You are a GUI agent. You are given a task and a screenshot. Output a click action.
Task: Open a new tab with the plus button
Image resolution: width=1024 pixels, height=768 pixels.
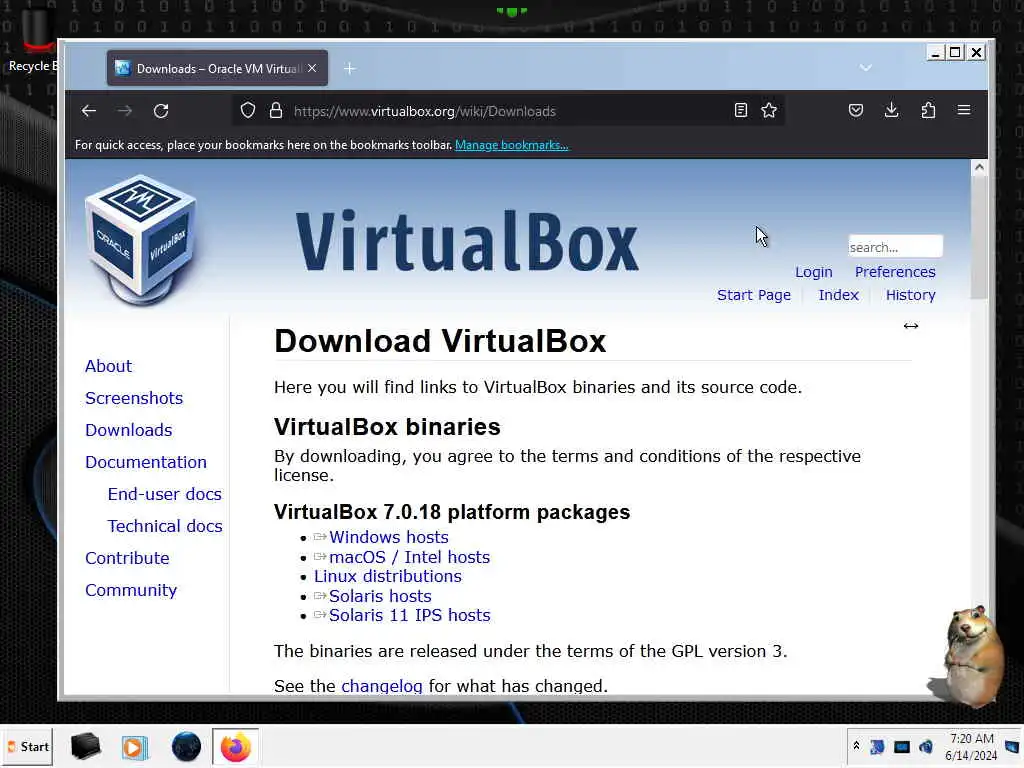pyautogui.click(x=349, y=68)
